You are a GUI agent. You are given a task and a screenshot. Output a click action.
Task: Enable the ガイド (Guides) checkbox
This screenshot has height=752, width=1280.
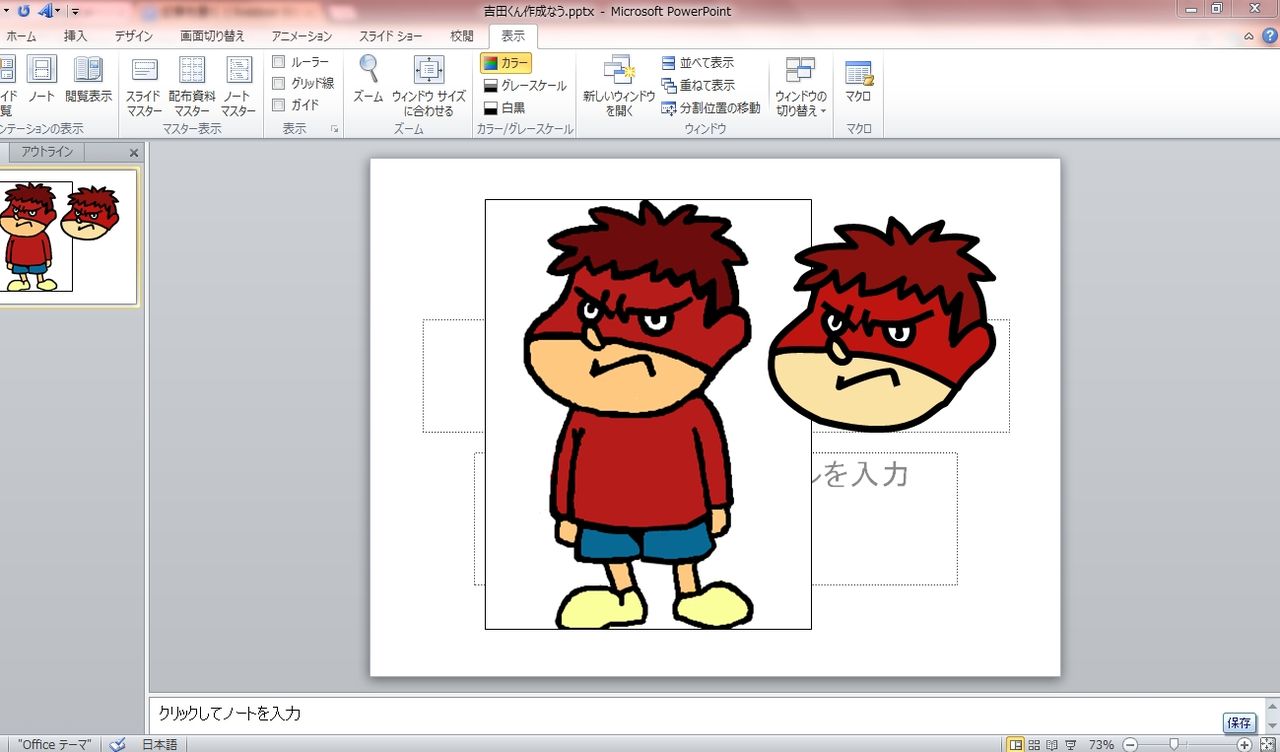tap(279, 105)
